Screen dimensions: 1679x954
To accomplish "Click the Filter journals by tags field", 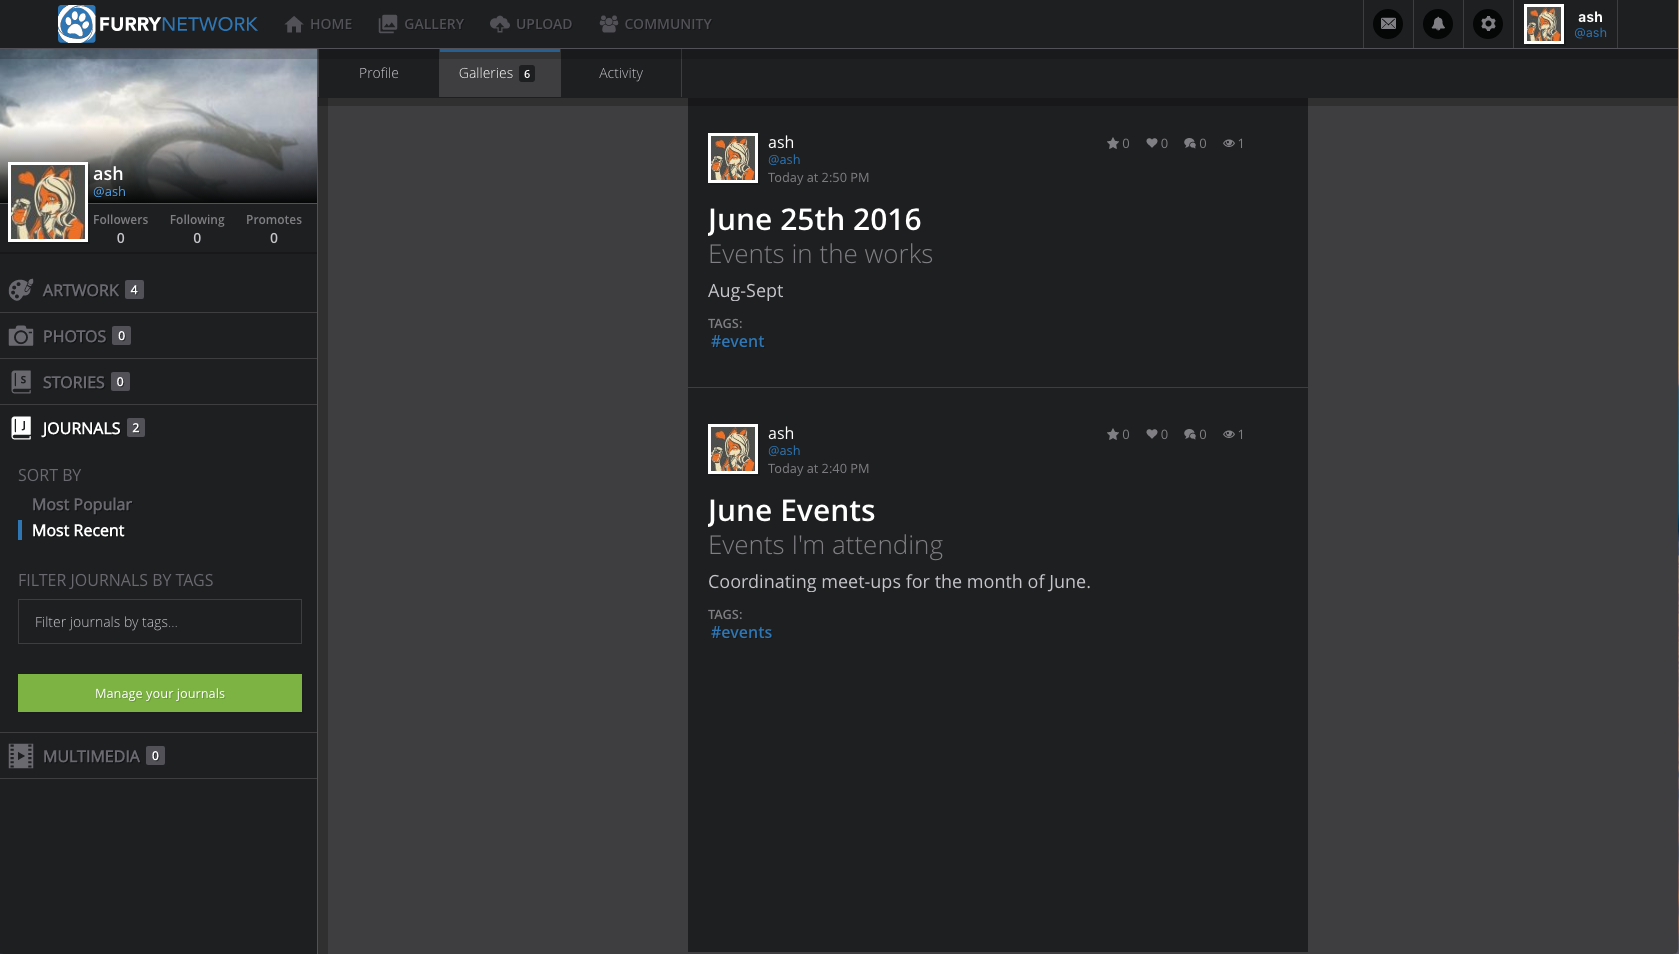I will pos(160,622).
